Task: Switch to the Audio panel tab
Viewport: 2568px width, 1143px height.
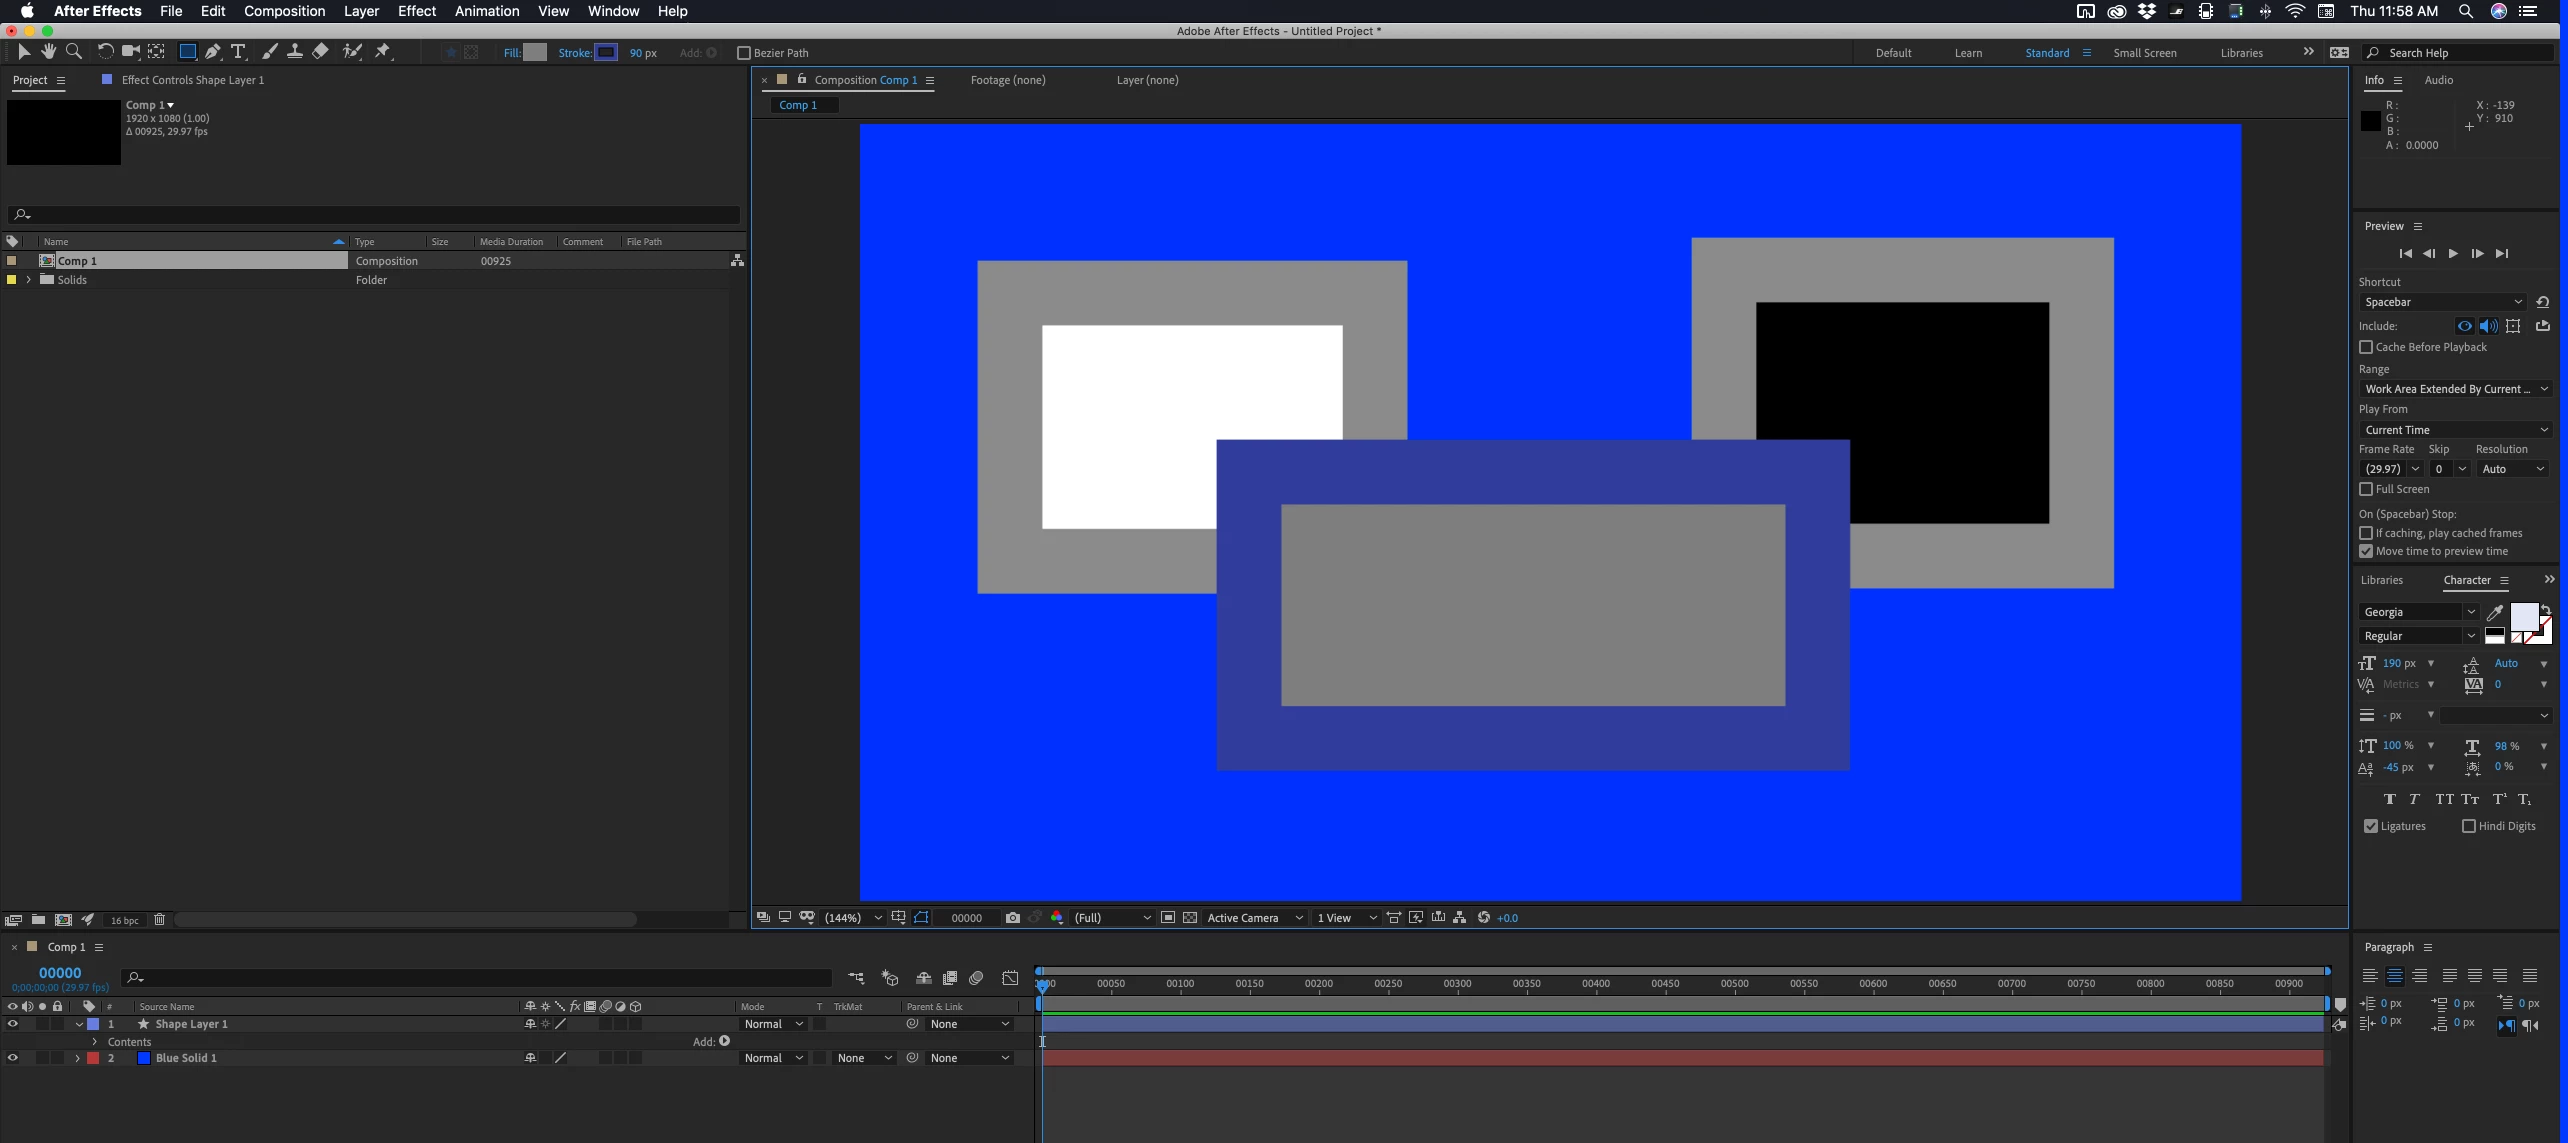Action: [x=2438, y=80]
